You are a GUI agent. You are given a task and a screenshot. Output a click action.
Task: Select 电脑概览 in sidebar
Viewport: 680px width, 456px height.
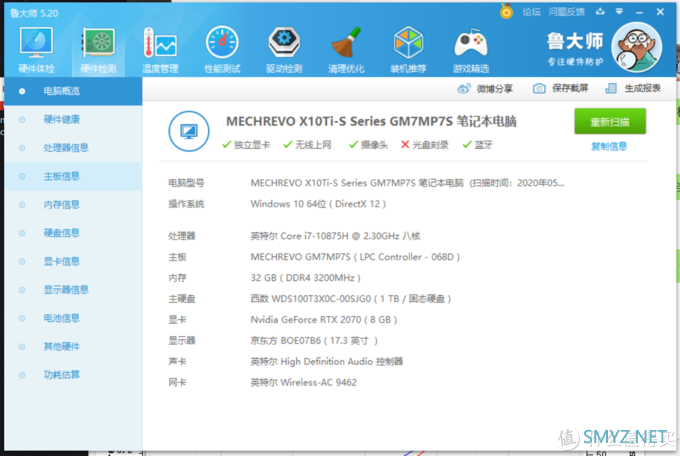73,91
